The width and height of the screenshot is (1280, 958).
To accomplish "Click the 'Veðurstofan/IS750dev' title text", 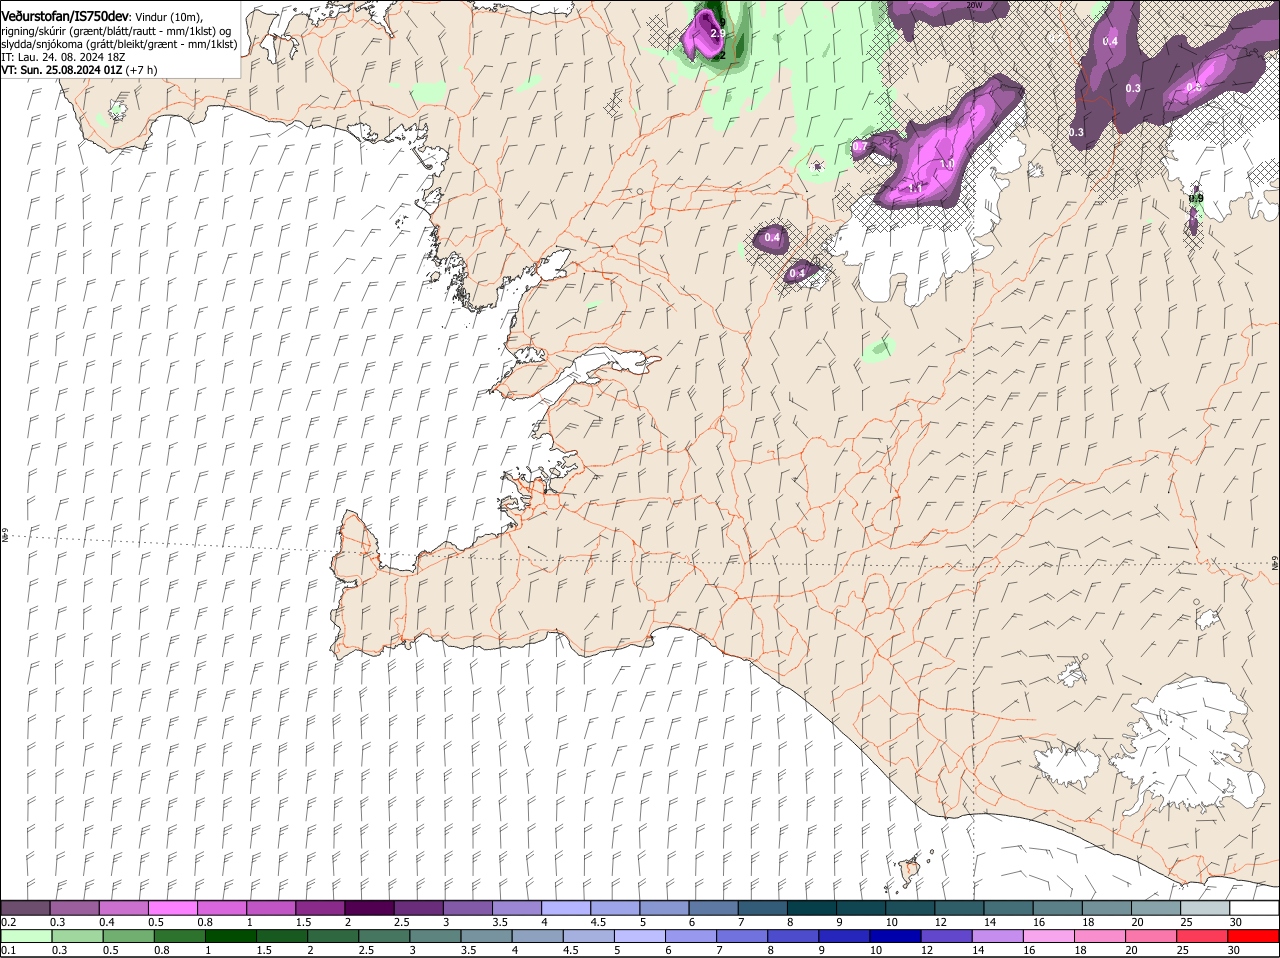I will pos(66,15).
